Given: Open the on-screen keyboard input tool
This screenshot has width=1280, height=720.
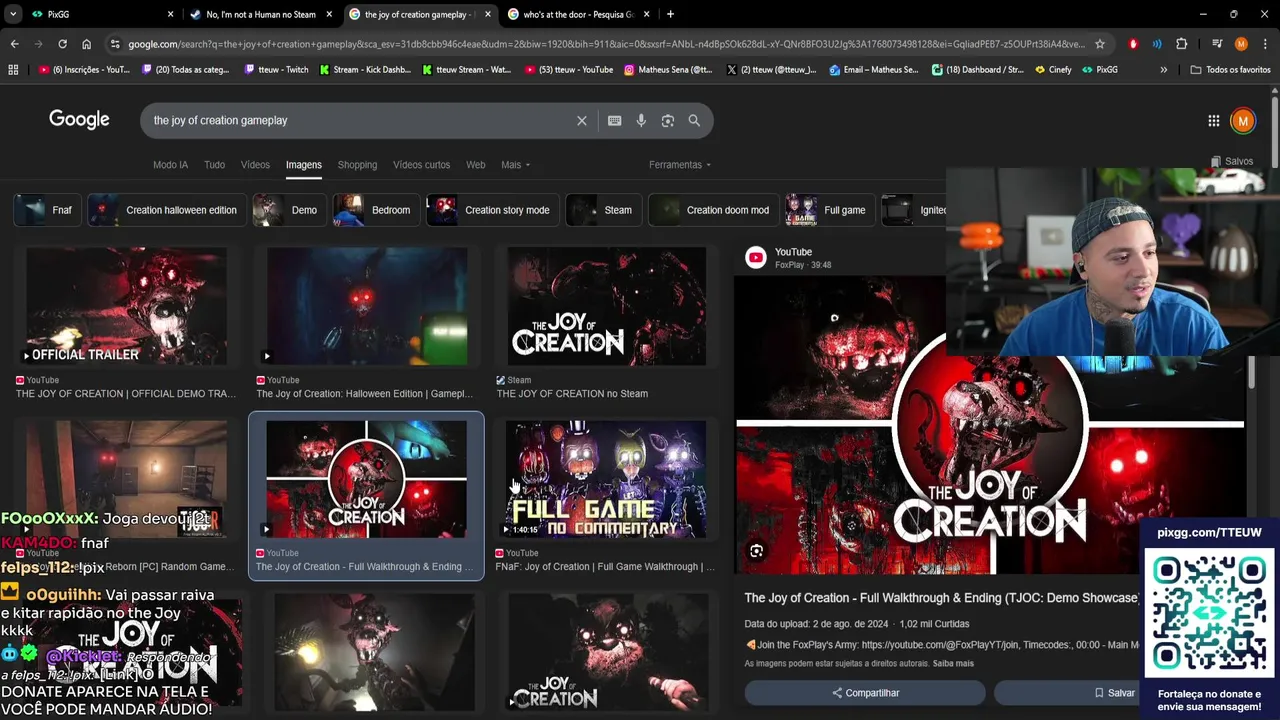Looking at the screenshot, I should point(614,121).
